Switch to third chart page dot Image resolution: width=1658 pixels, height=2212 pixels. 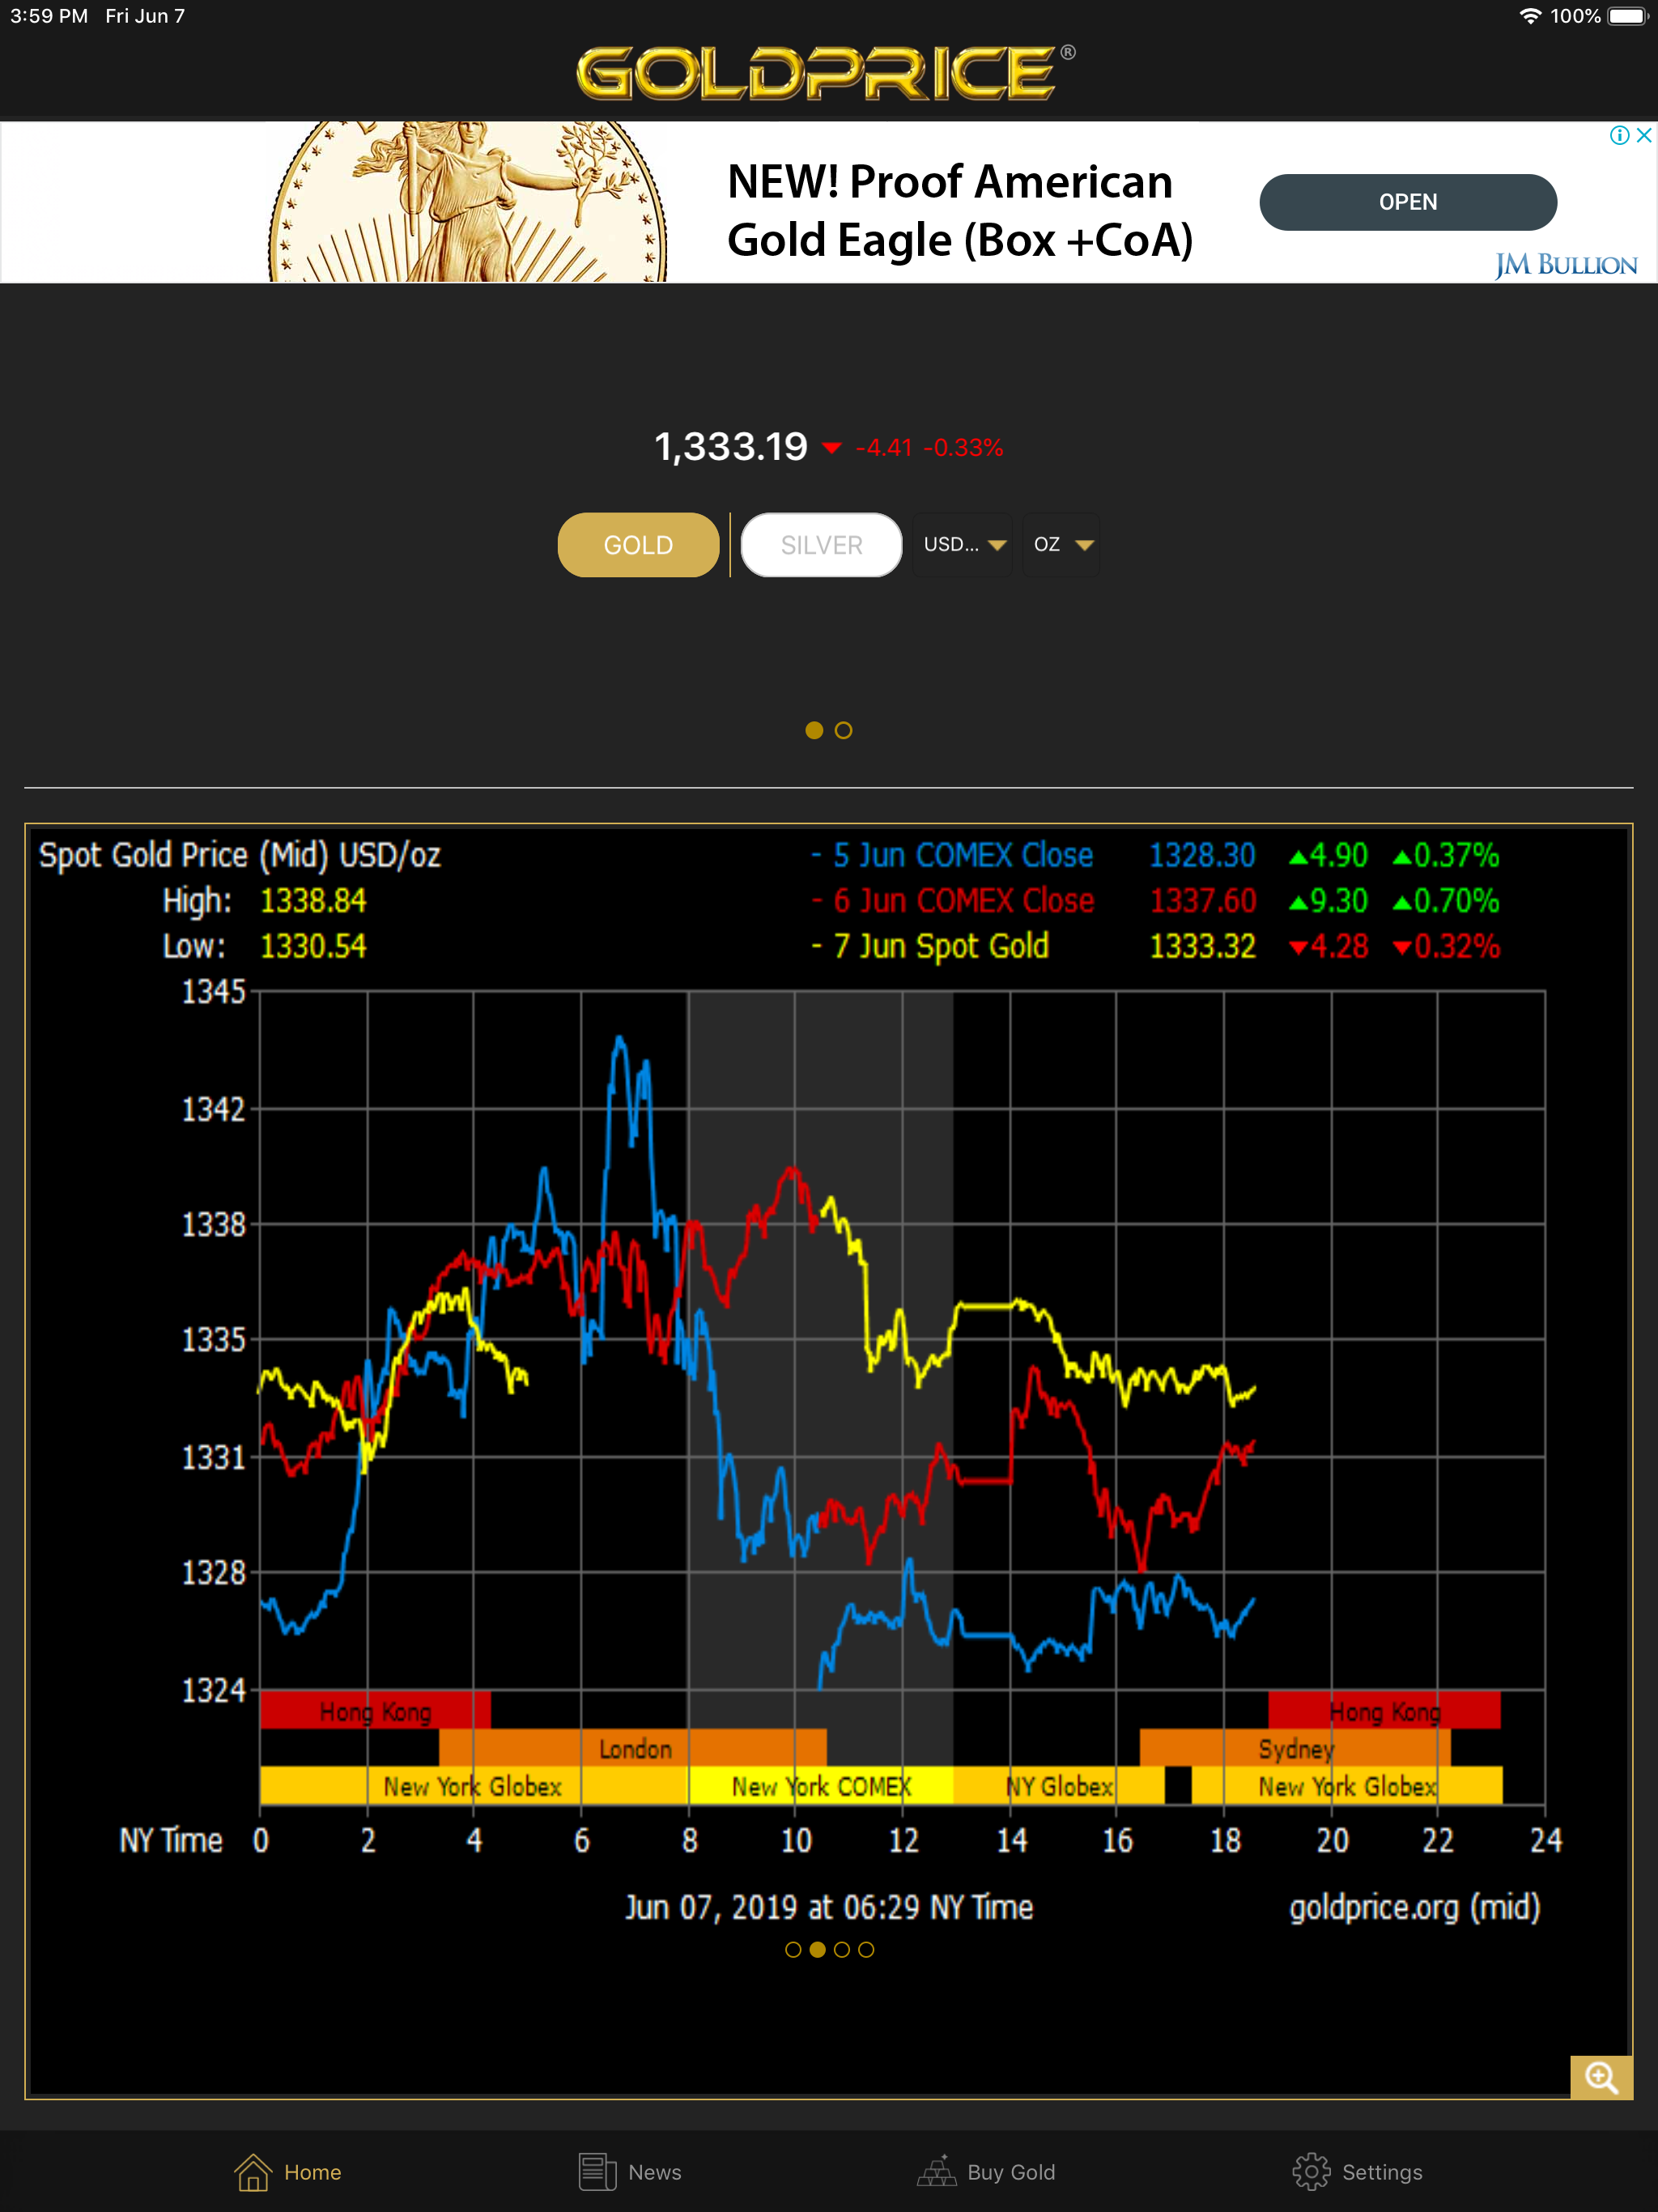click(842, 1949)
